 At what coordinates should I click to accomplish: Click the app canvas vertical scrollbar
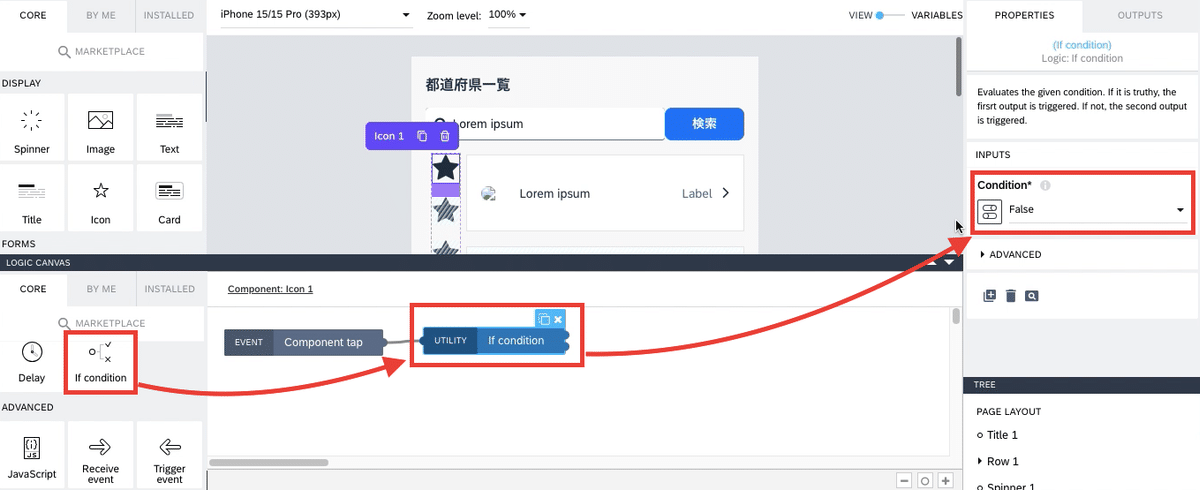coord(959,68)
